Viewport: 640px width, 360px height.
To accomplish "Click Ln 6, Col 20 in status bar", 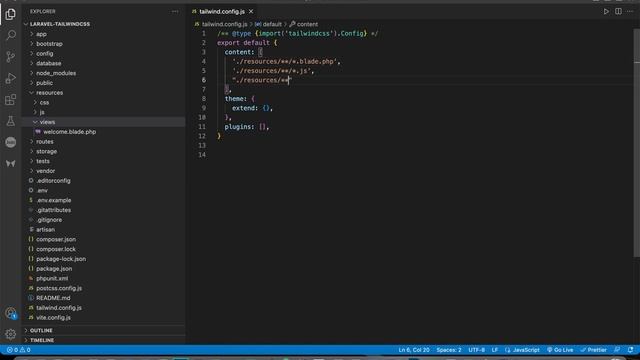I will [414, 350].
